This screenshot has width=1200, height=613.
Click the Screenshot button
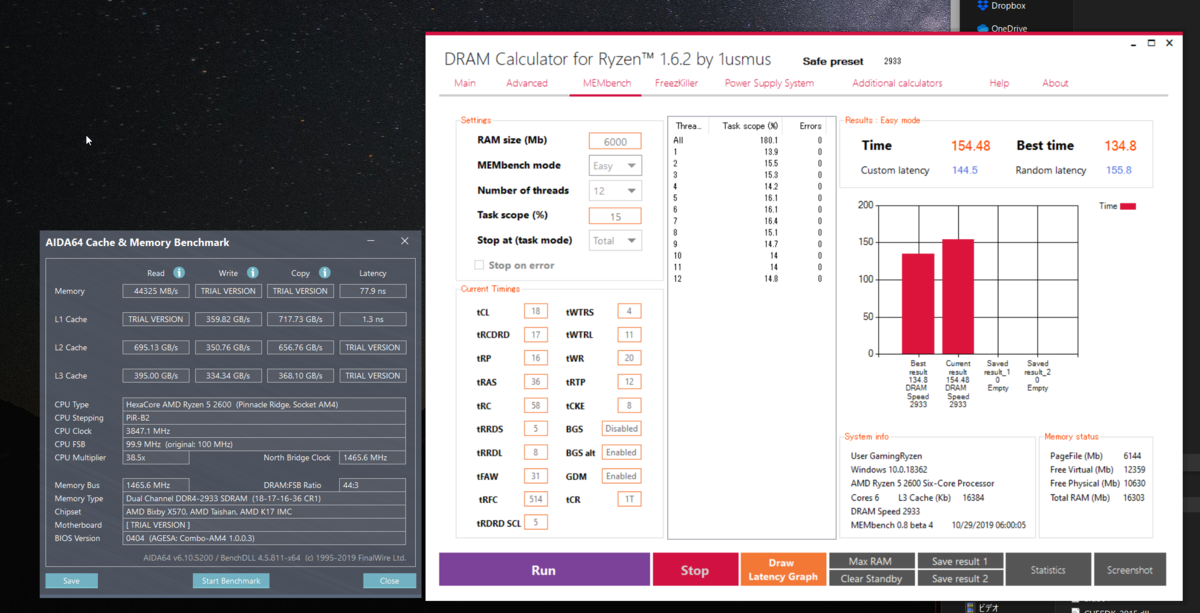point(1130,570)
